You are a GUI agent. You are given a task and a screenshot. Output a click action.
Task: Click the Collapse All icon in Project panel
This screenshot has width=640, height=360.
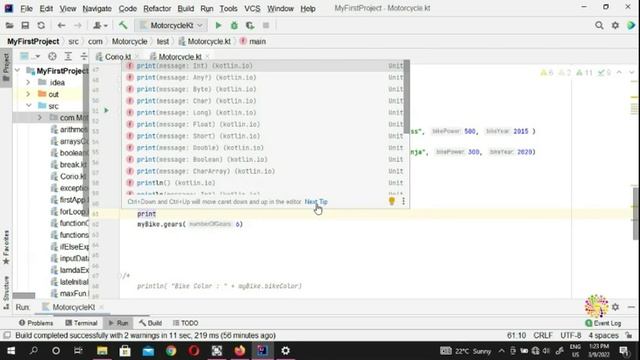(83, 56)
